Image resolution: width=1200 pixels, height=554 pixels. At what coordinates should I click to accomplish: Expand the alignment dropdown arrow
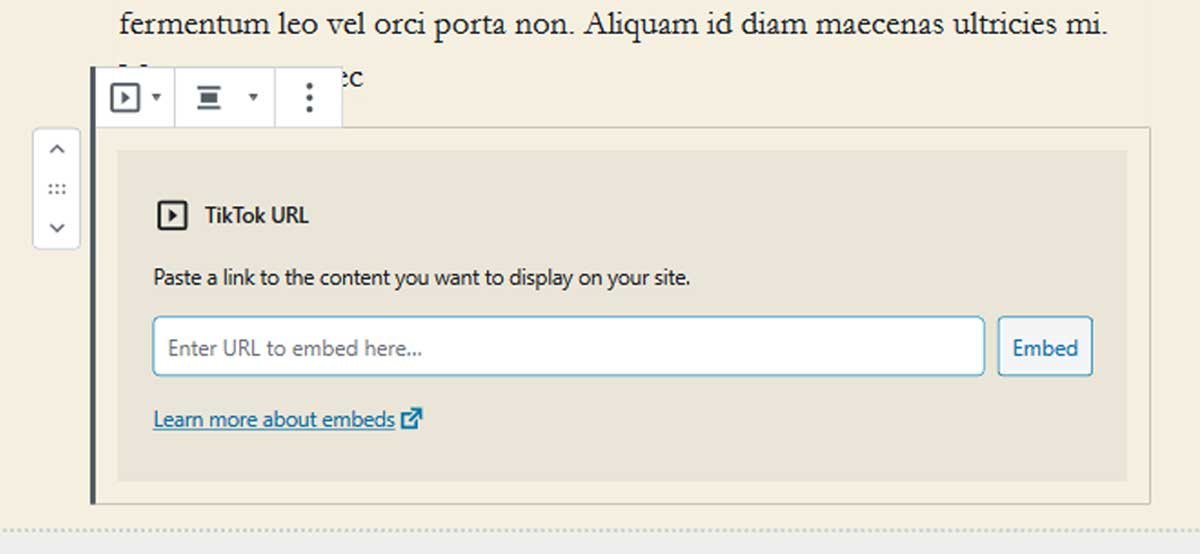pos(253,97)
